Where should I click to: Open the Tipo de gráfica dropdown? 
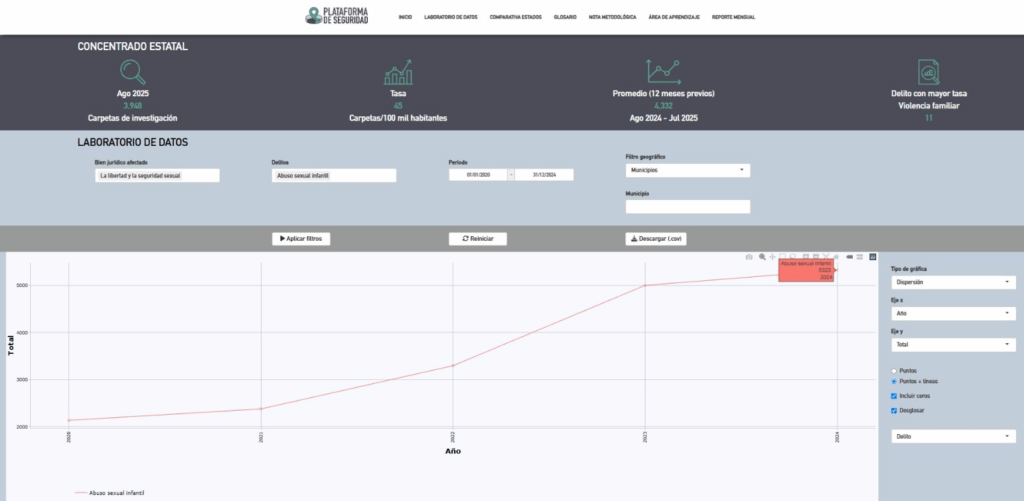coord(952,282)
